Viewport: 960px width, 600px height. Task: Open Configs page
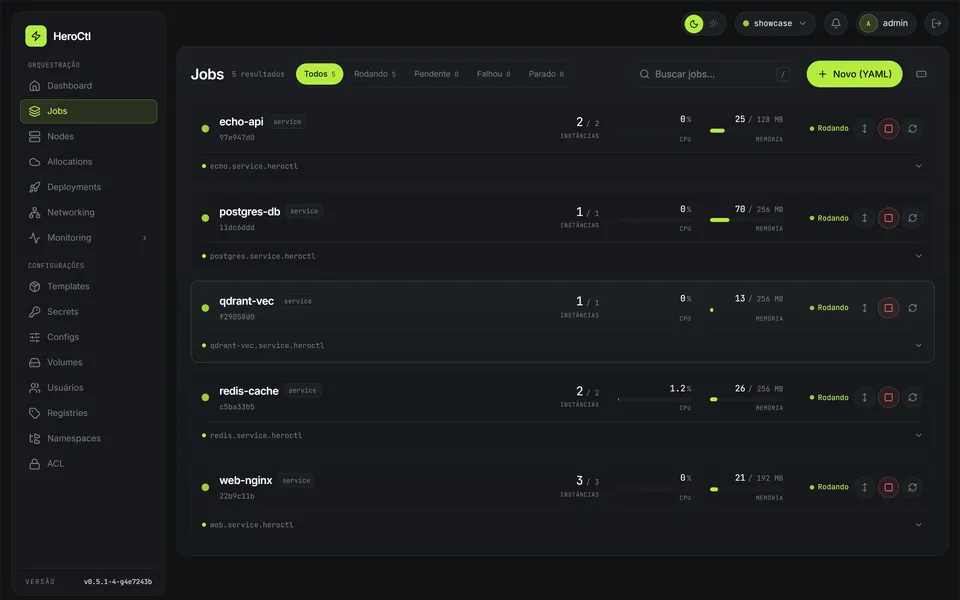point(88,337)
